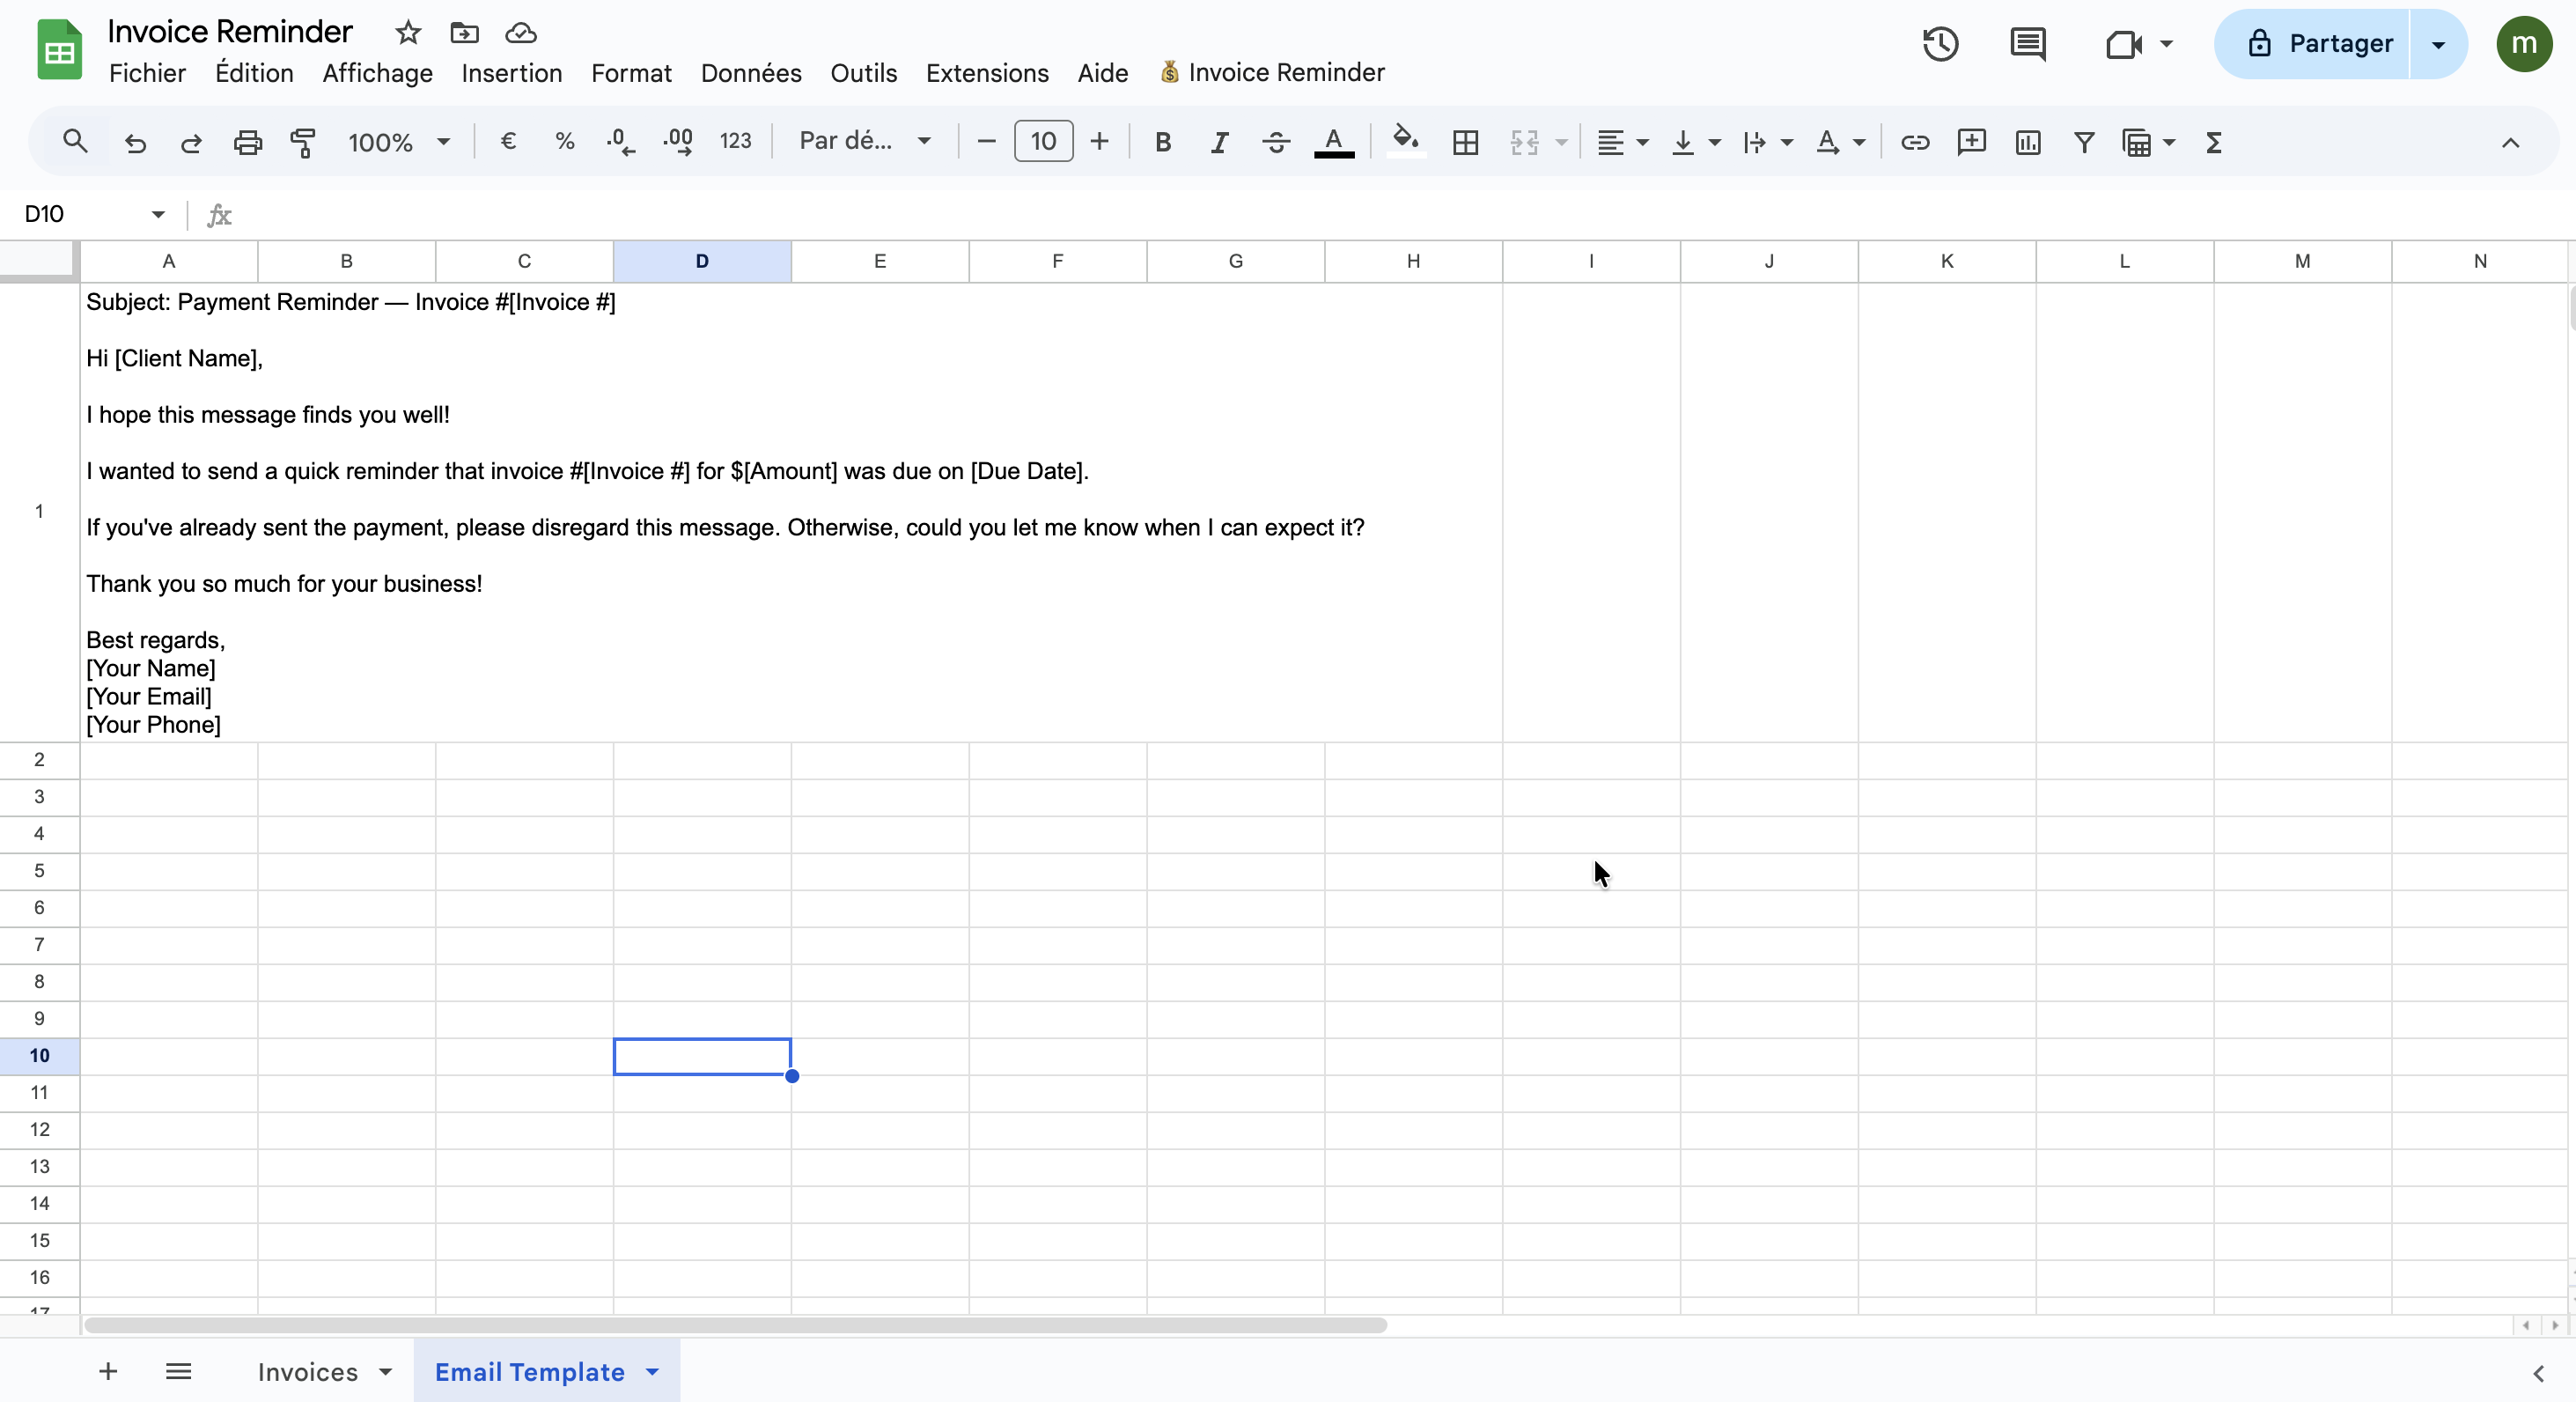2576x1402 pixels.
Task: Open the comments panel icon
Action: coord(2027,44)
